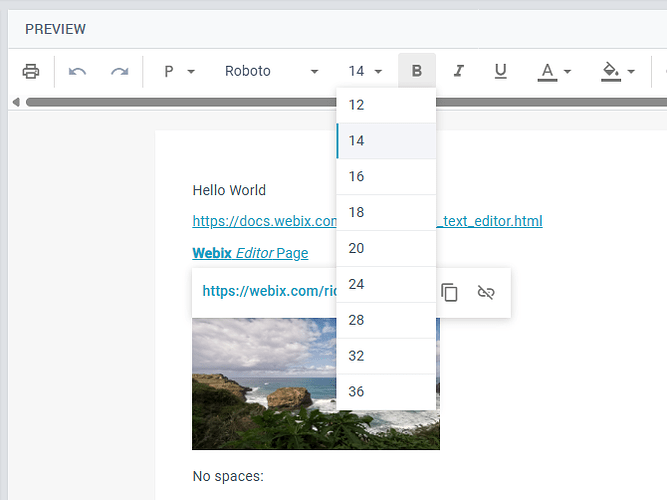Select font size 32

[x=386, y=356]
